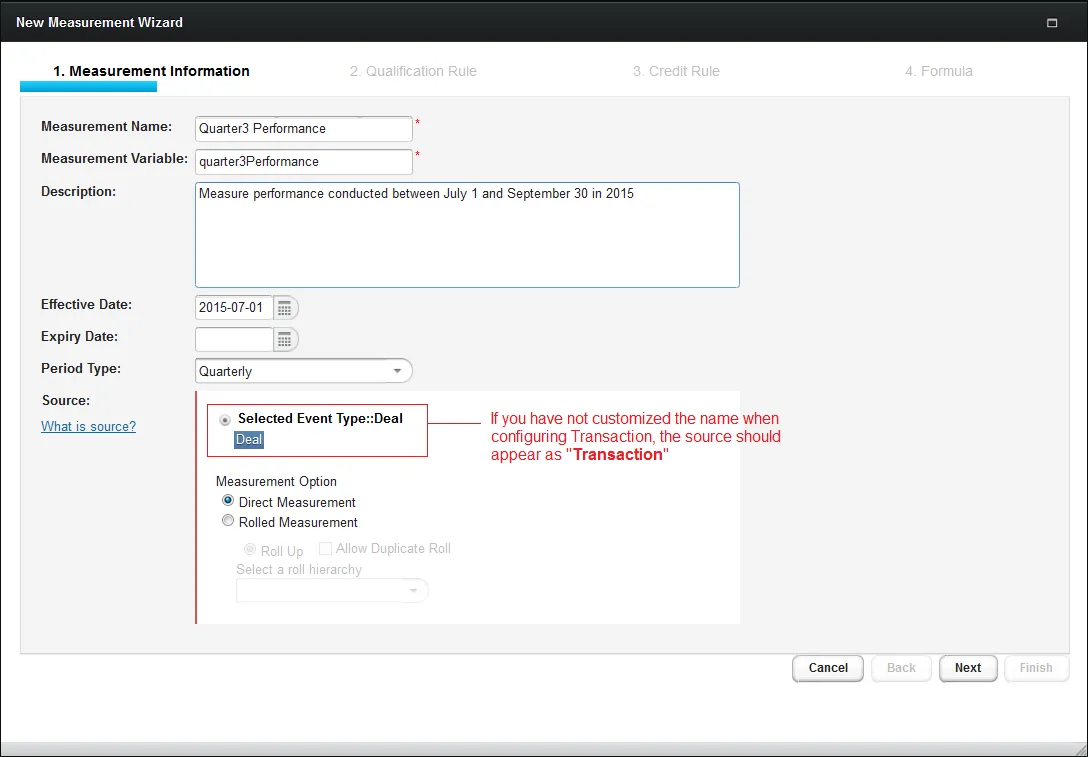
Task: Focus the Measurement Variable input field
Action: point(303,162)
